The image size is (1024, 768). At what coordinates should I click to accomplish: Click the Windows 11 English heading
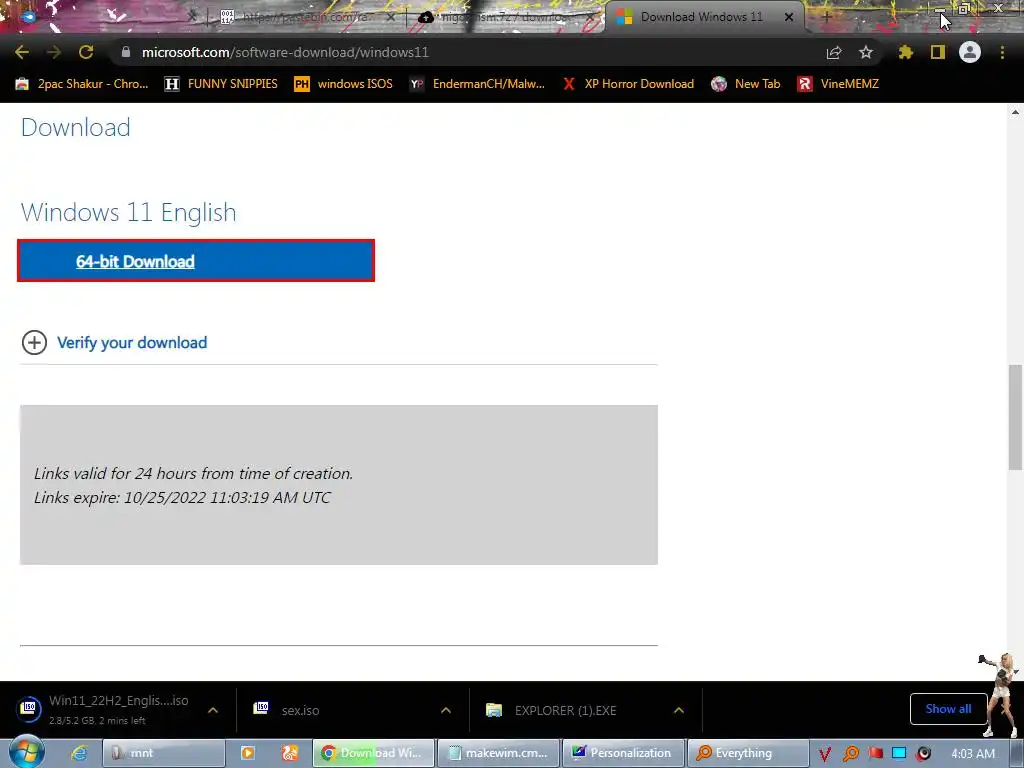(x=129, y=212)
